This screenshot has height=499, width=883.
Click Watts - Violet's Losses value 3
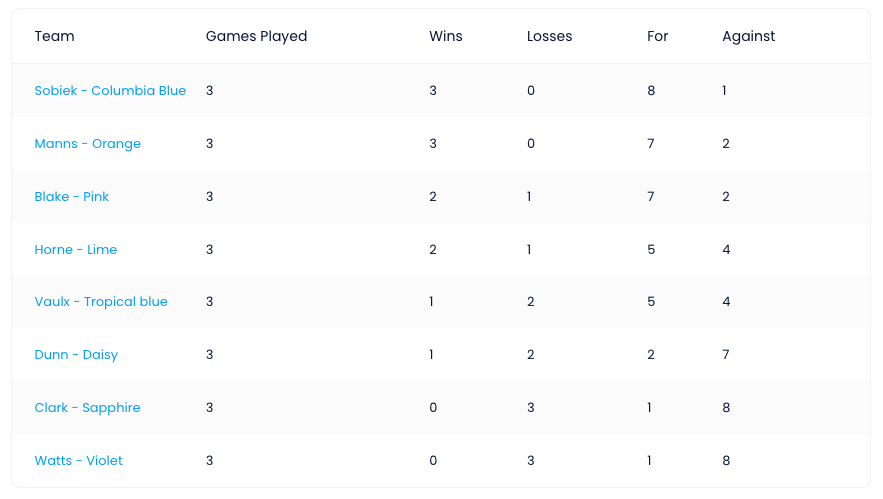[530, 461]
